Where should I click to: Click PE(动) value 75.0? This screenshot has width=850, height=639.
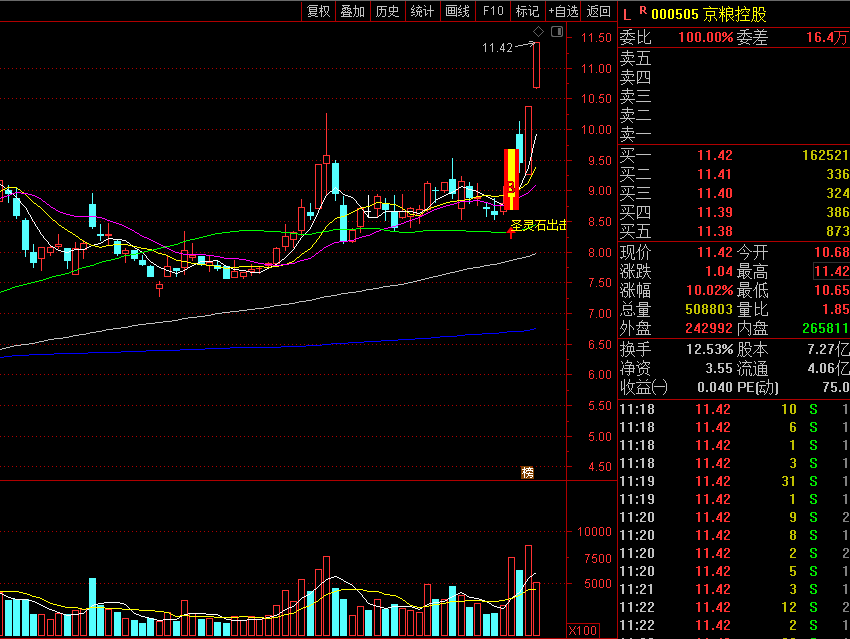pyautogui.click(x=835, y=388)
